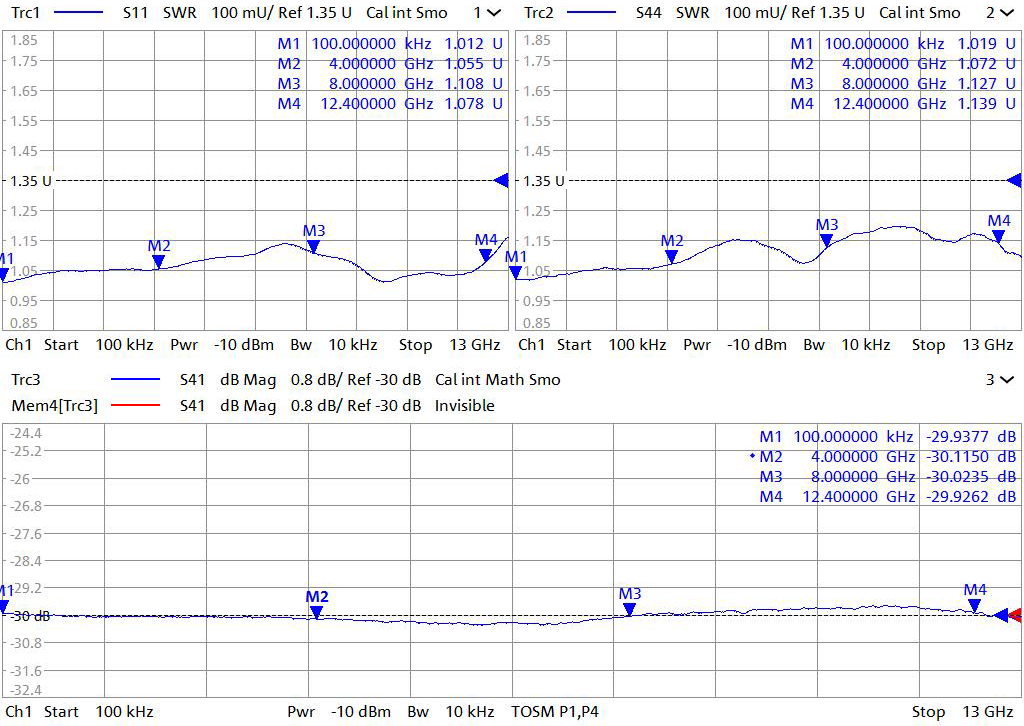This screenshot has width=1024, height=726.
Task: Select the Mem4[Trc3] memory trace label
Action: [x=54, y=406]
